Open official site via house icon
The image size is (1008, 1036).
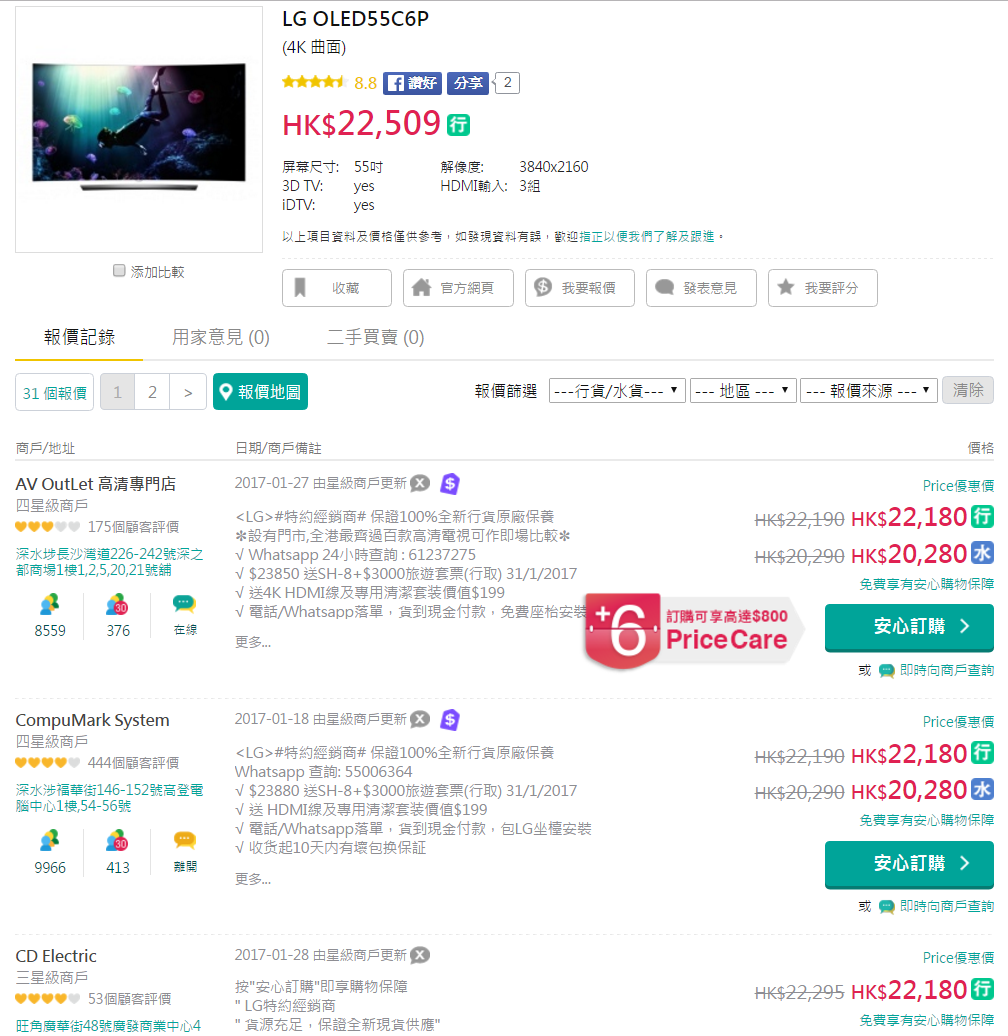click(x=421, y=288)
